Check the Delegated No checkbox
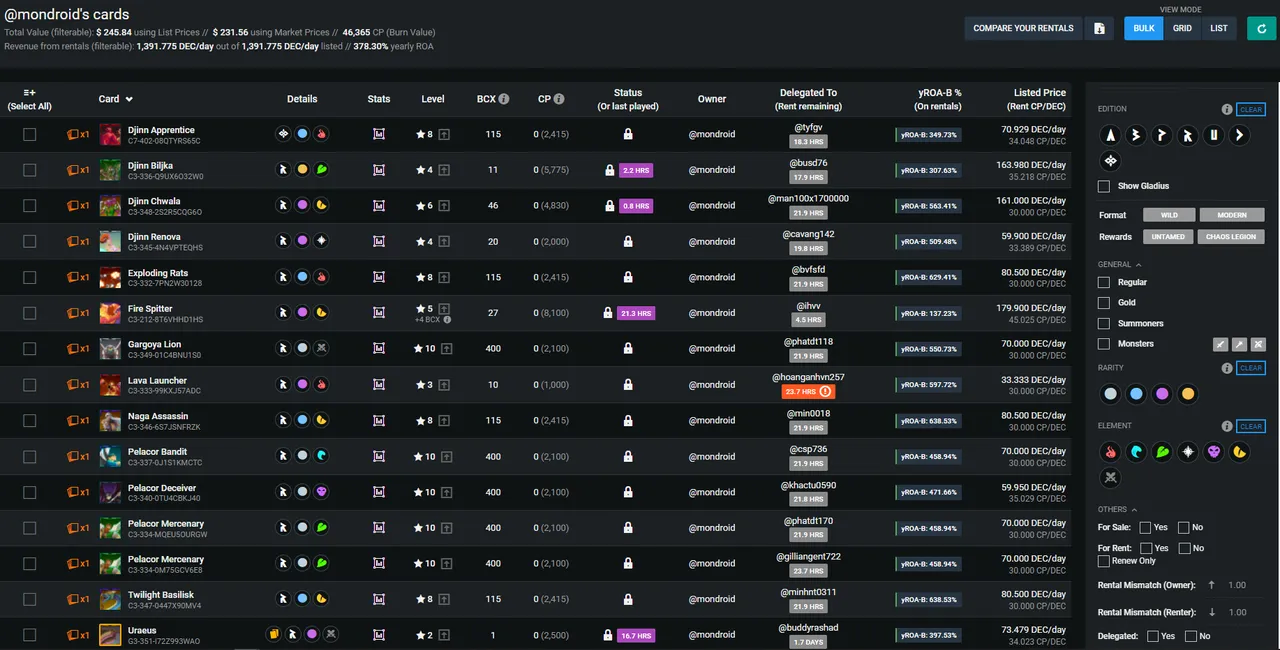The width and height of the screenshot is (1280, 650). click(x=1191, y=636)
